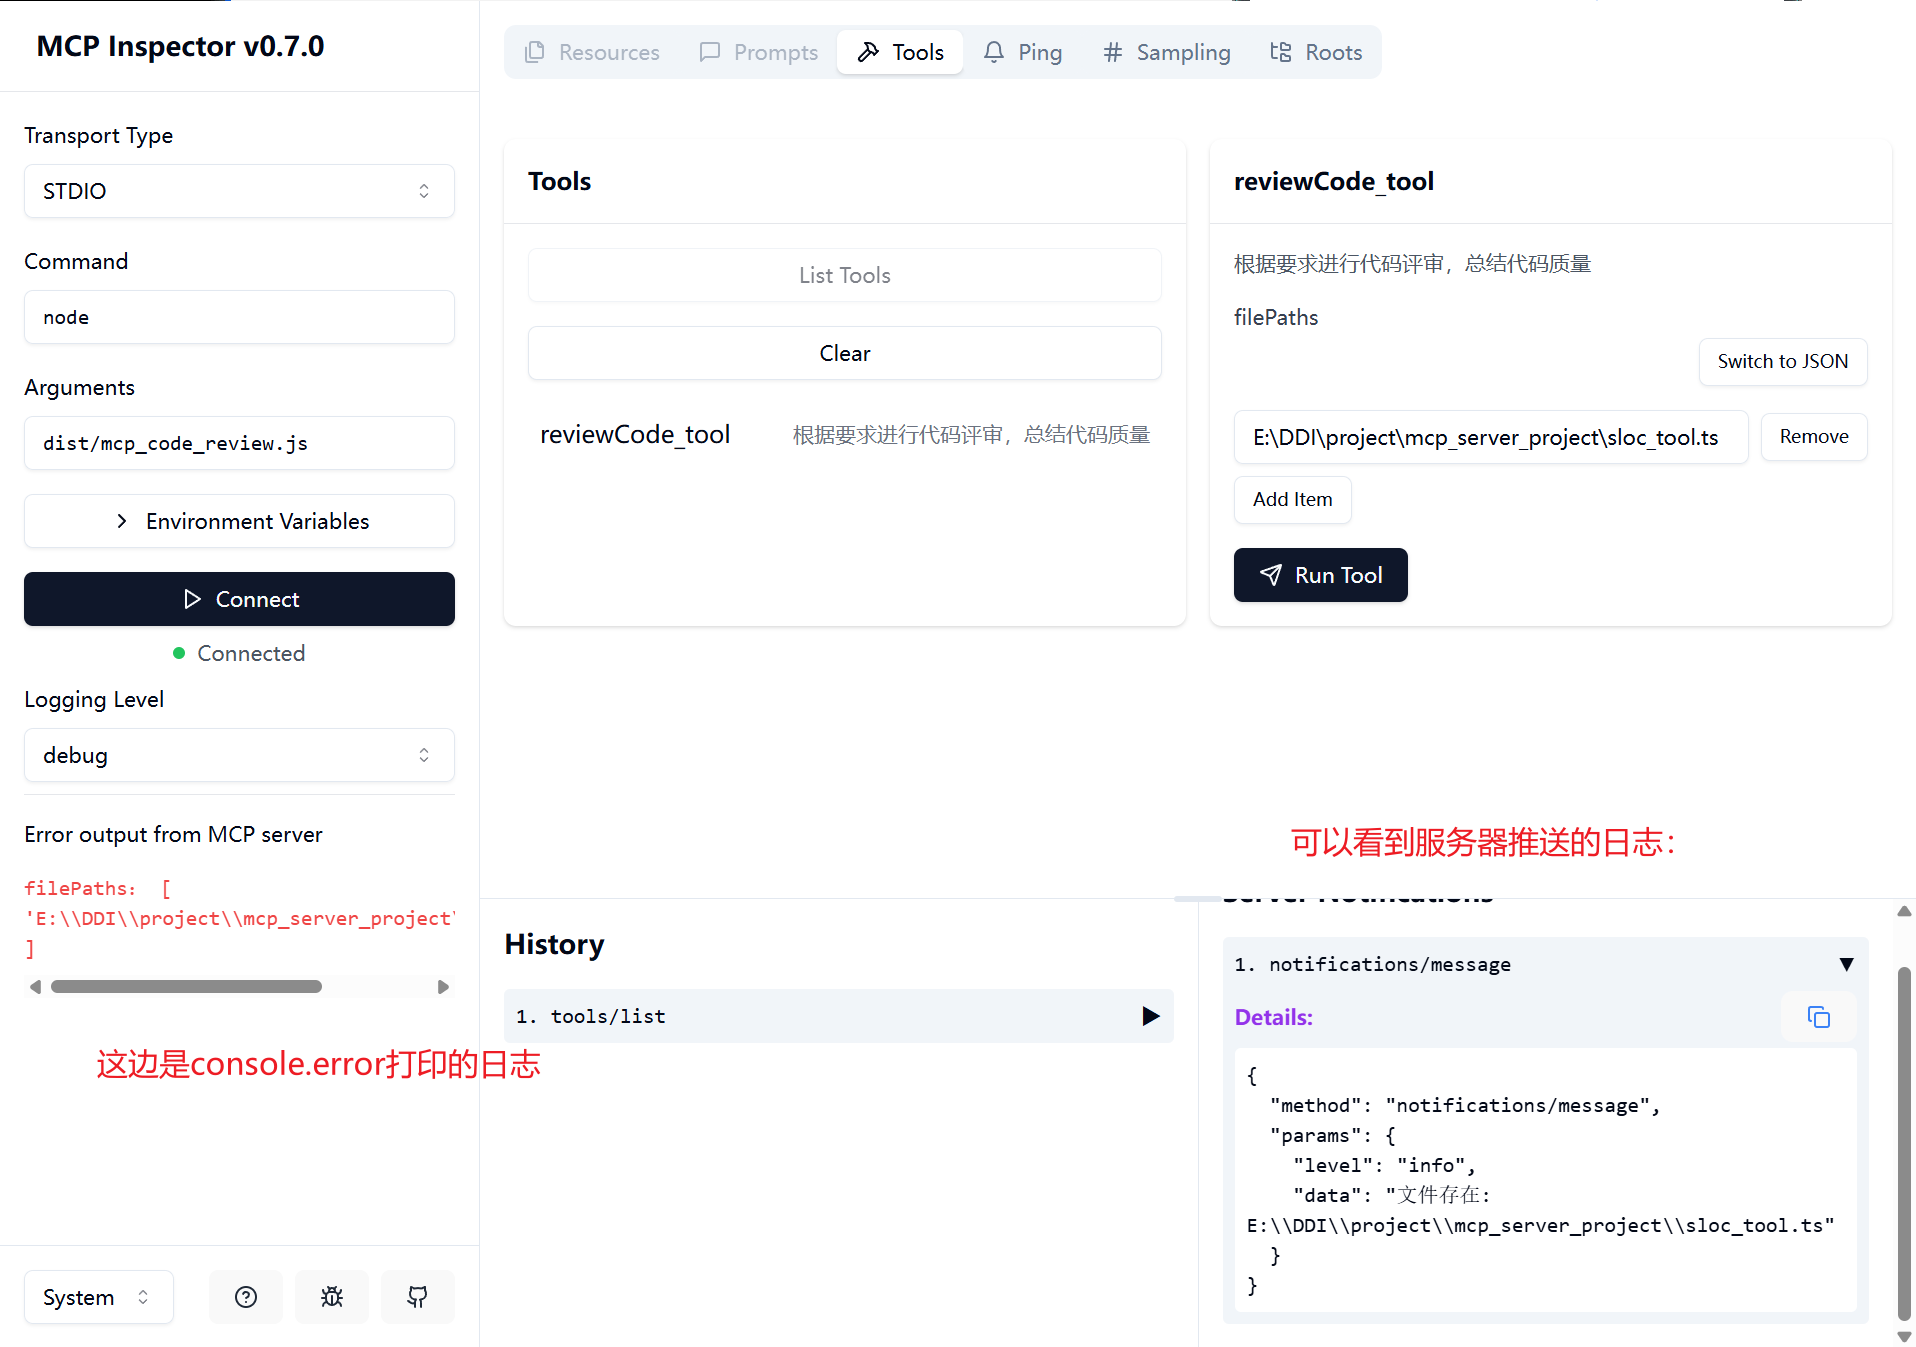This screenshot has height=1347, width=1916.
Task: Click the Connect button
Action: 239,599
